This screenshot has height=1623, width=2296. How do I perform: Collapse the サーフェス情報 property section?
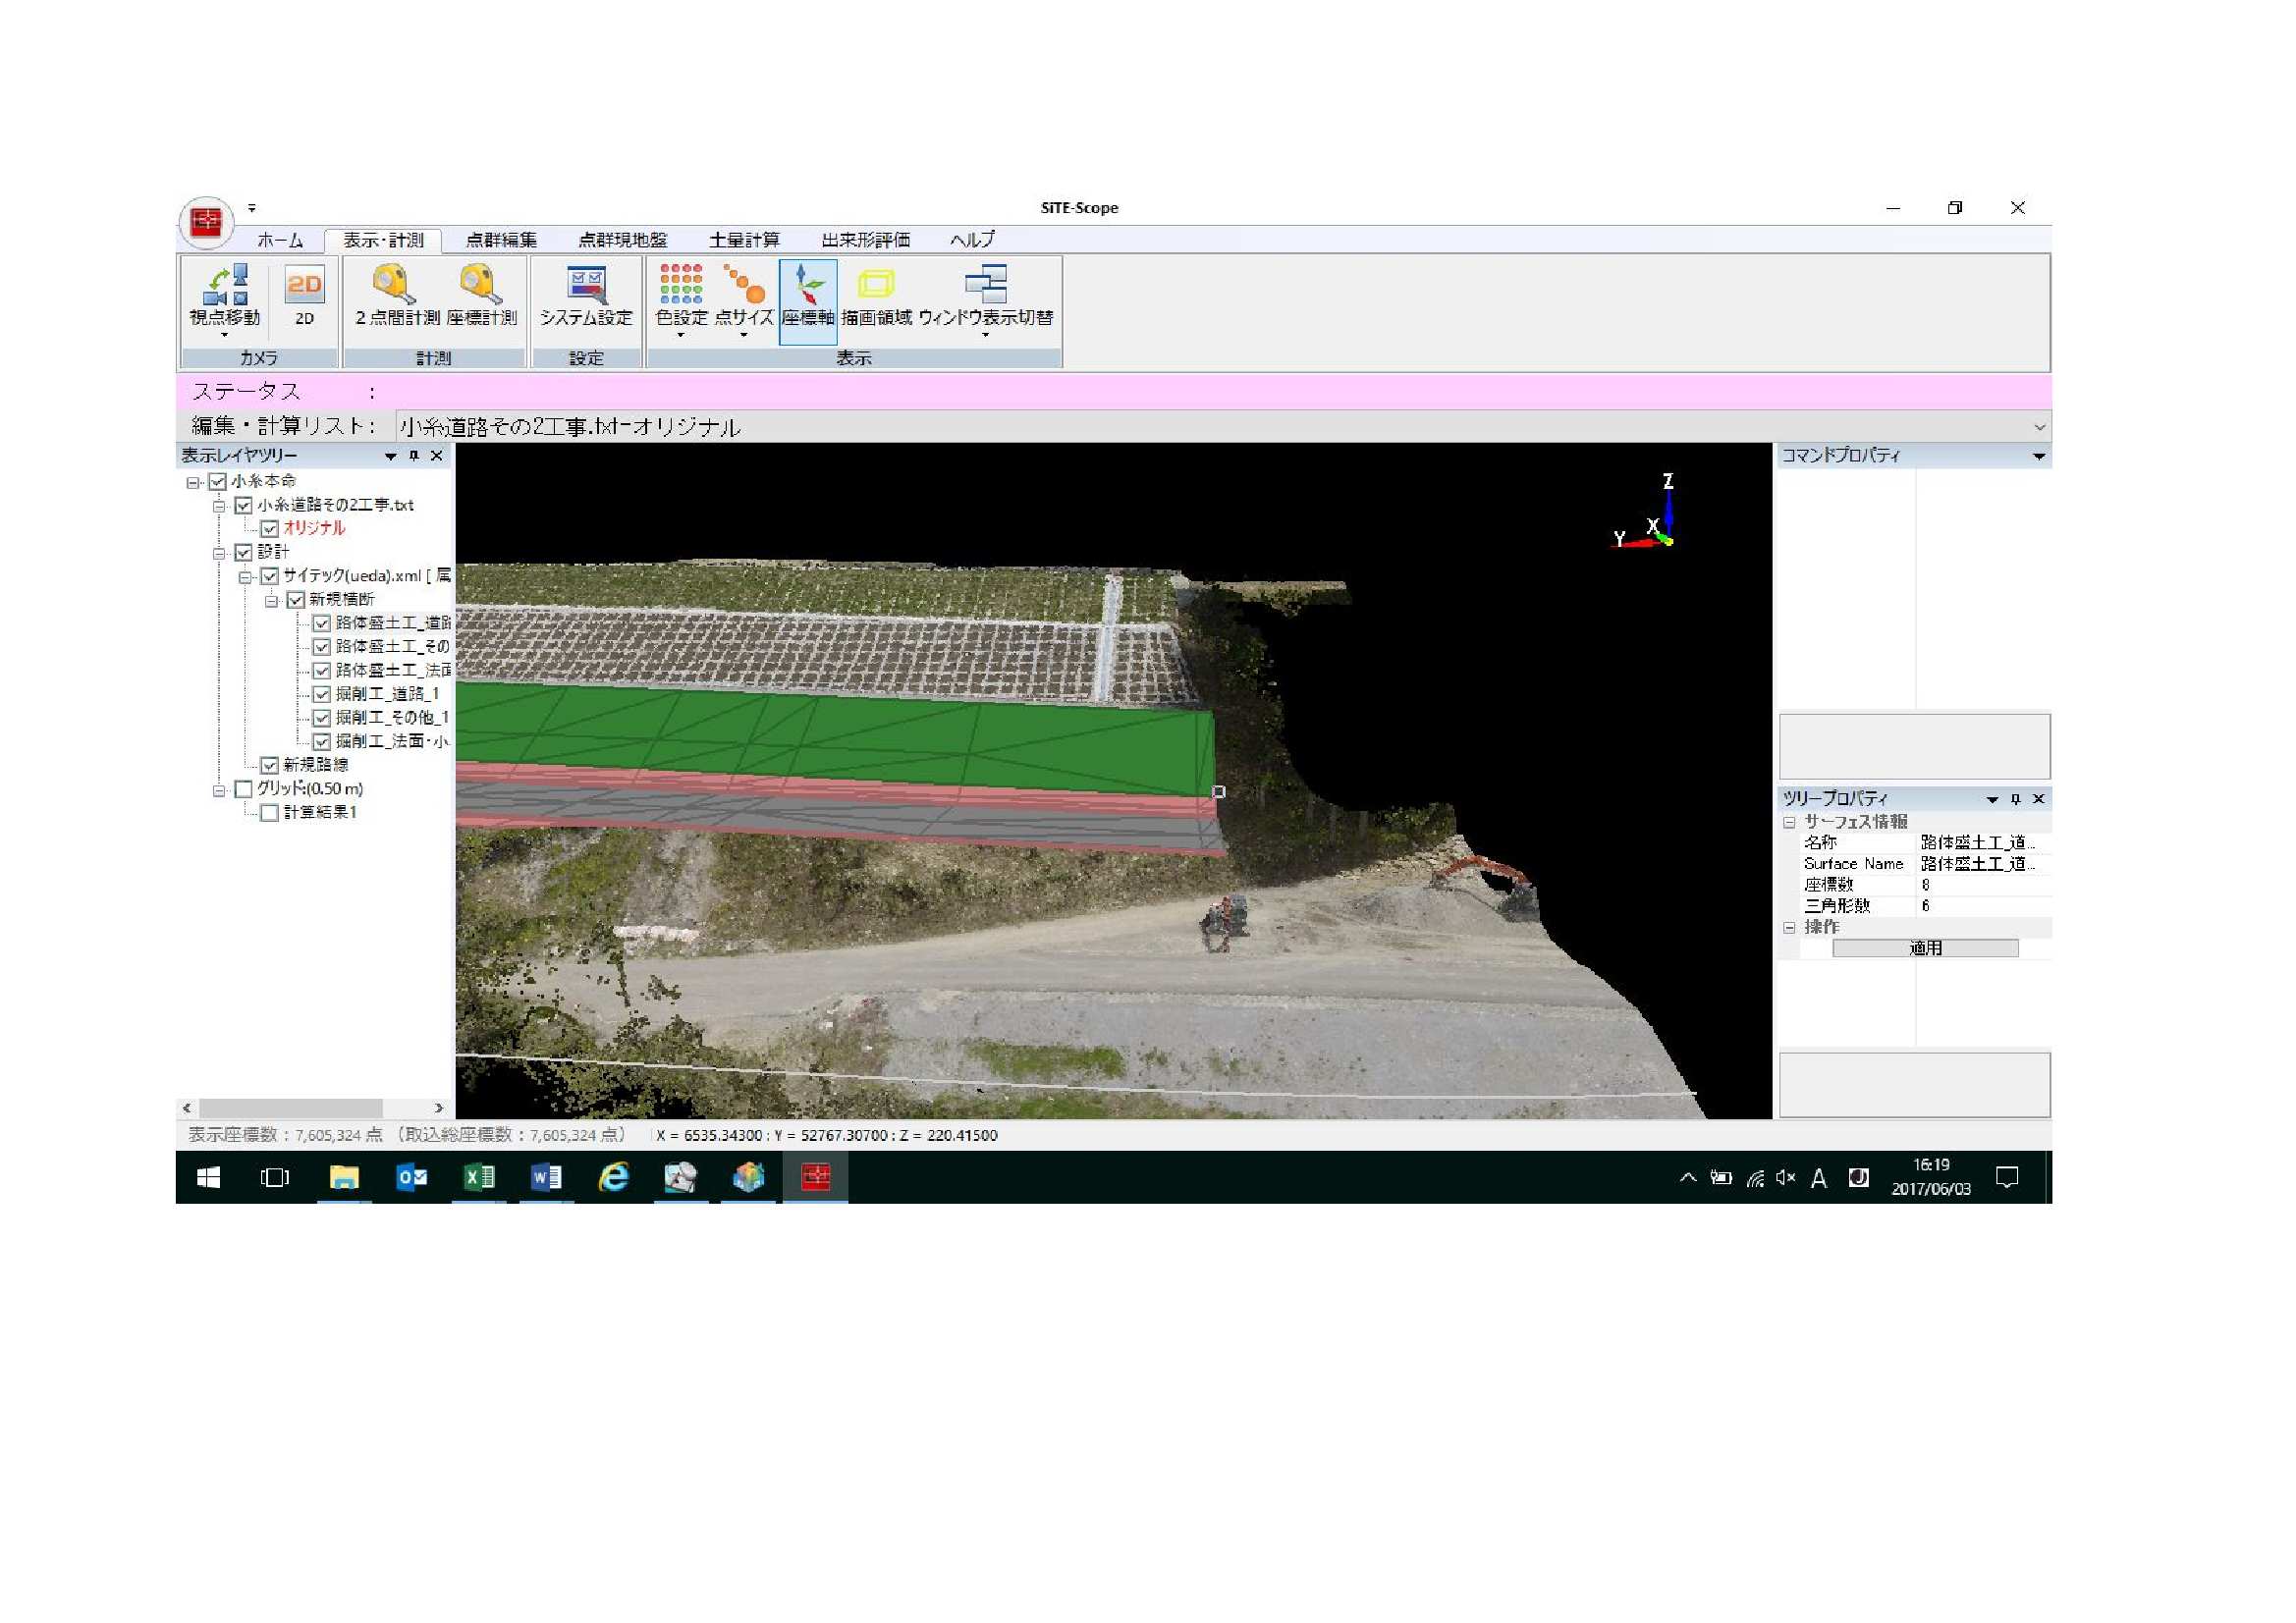(1789, 822)
